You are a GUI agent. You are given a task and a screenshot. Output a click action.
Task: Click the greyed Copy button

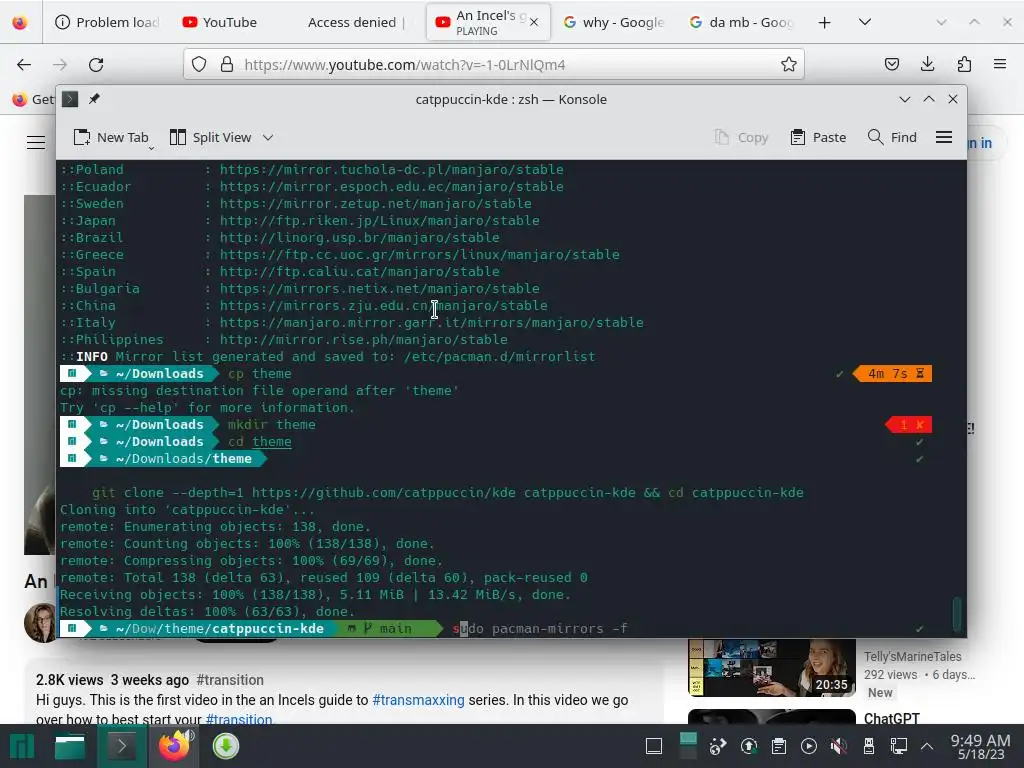coord(741,137)
